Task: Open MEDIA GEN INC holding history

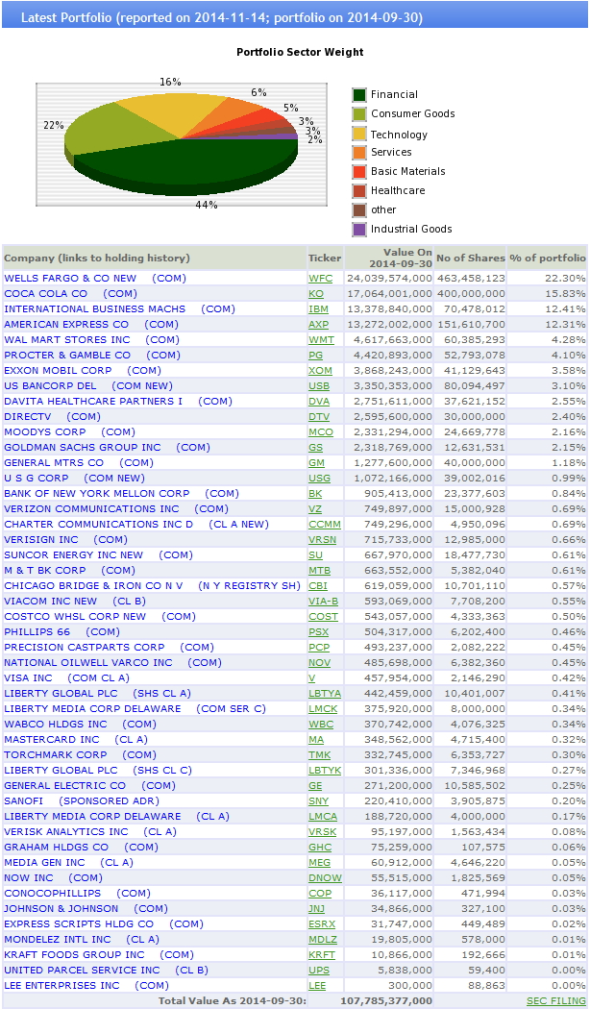Action: (x=68, y=862)
